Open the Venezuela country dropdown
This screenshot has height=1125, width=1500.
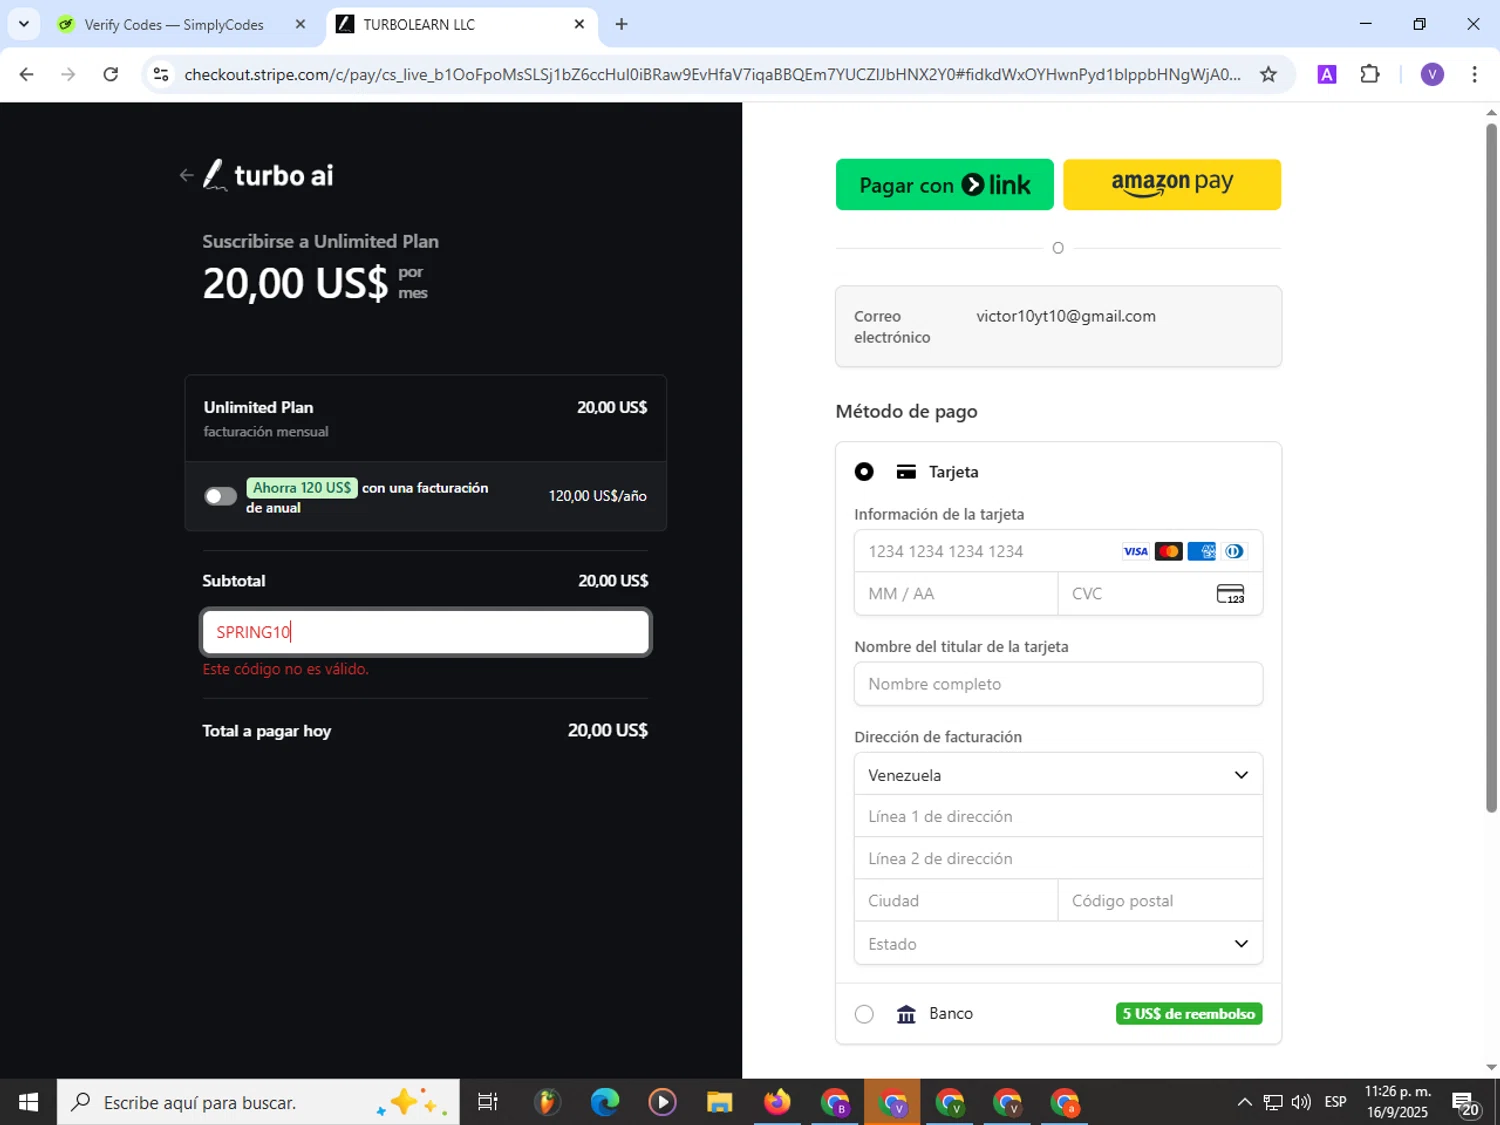1058,775
